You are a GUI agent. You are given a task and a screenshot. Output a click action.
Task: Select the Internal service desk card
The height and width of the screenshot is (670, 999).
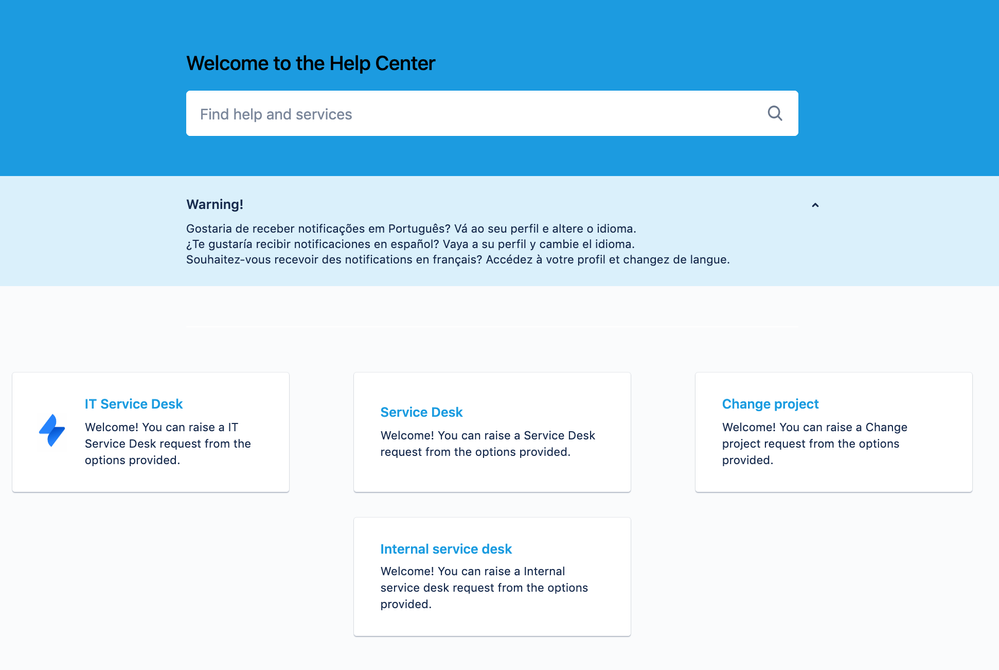491,576
